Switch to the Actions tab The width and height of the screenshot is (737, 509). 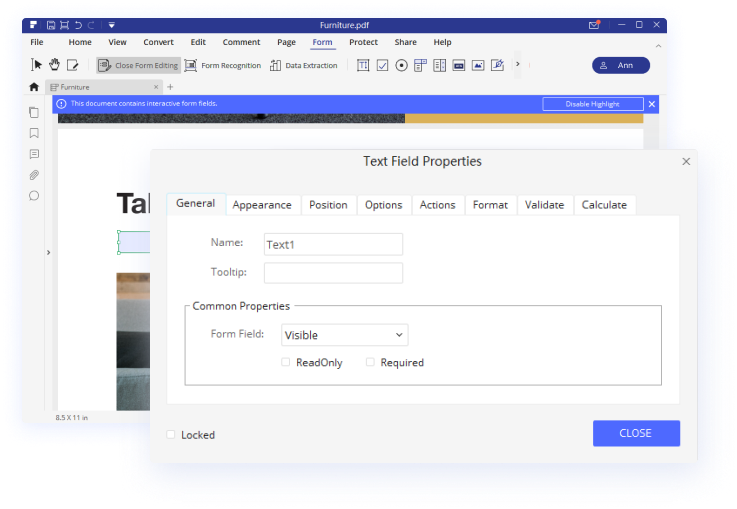(x=438, y=205)
